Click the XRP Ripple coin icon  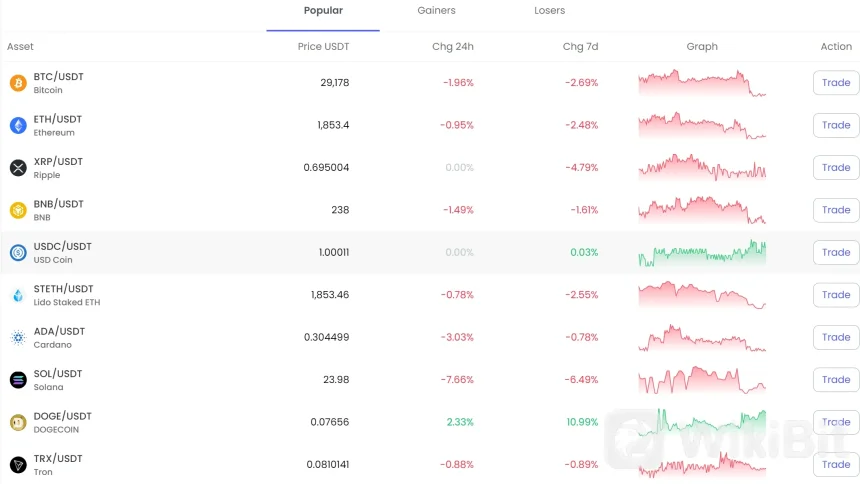pyautogui.click(x=18, y=168)
